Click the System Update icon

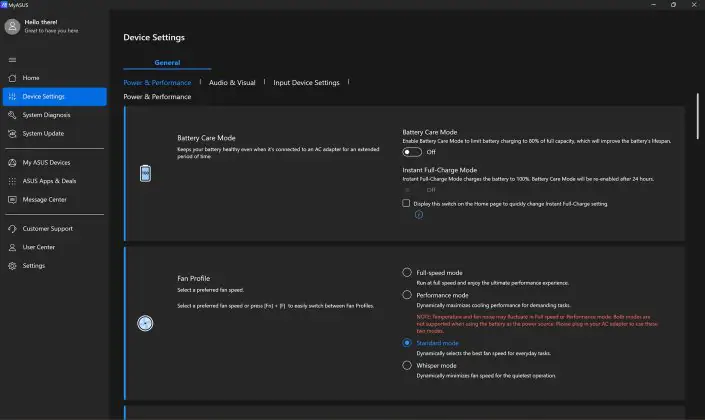(12, 134)
